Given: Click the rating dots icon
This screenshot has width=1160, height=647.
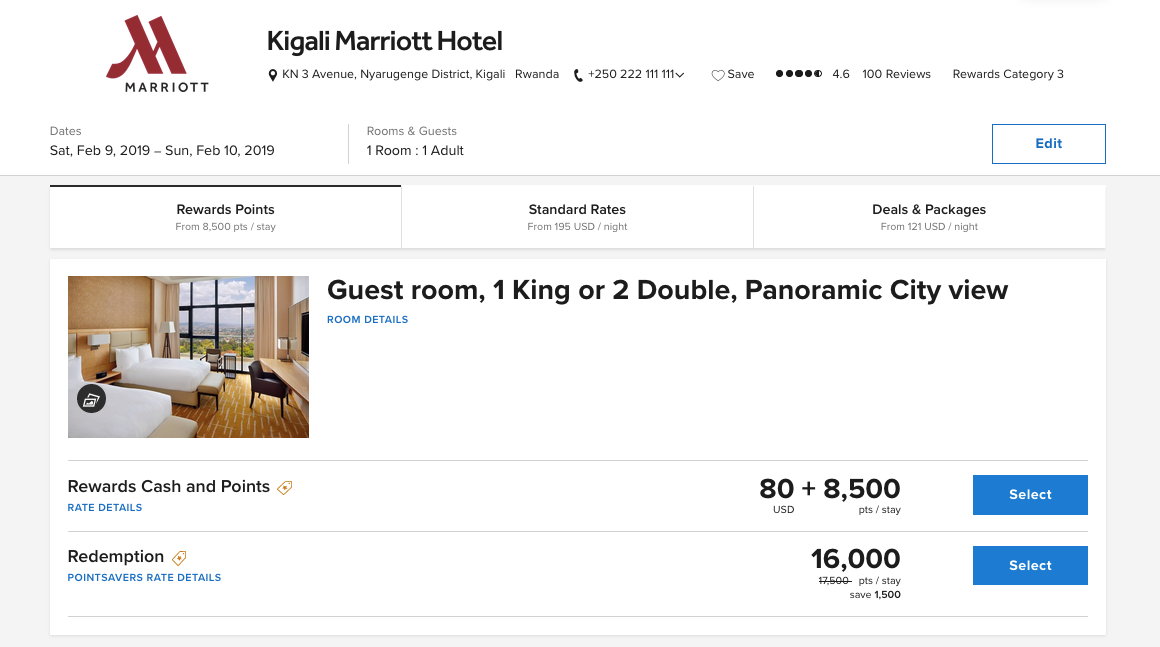Looking at the screenshot, I should [799, 74].
